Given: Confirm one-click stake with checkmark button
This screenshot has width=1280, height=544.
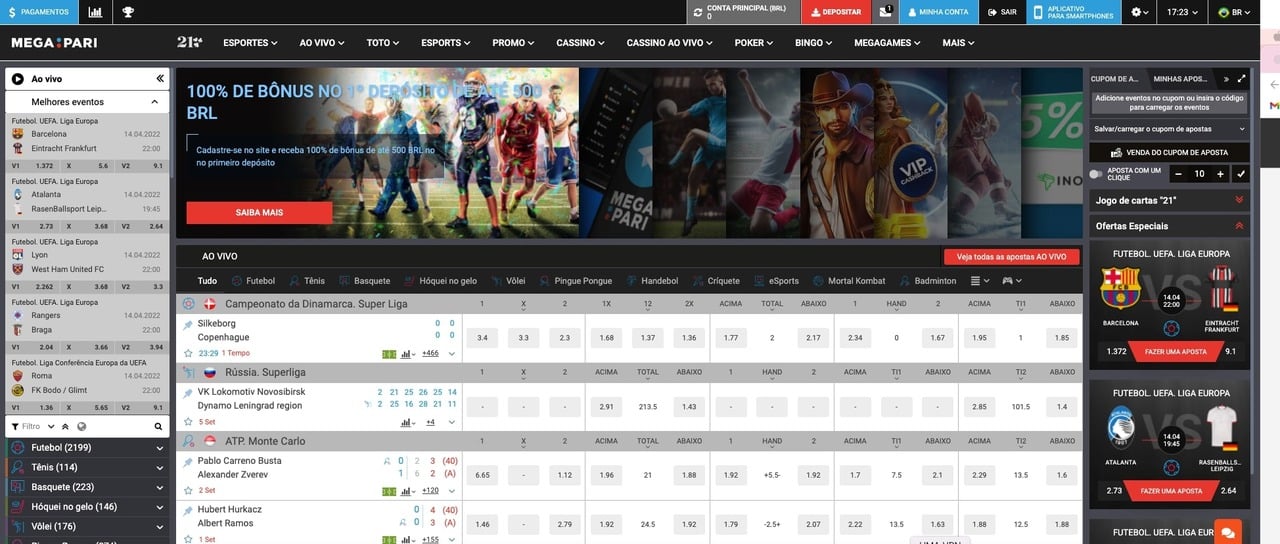Looking at the screenshot, I should tap(1241, 174).
